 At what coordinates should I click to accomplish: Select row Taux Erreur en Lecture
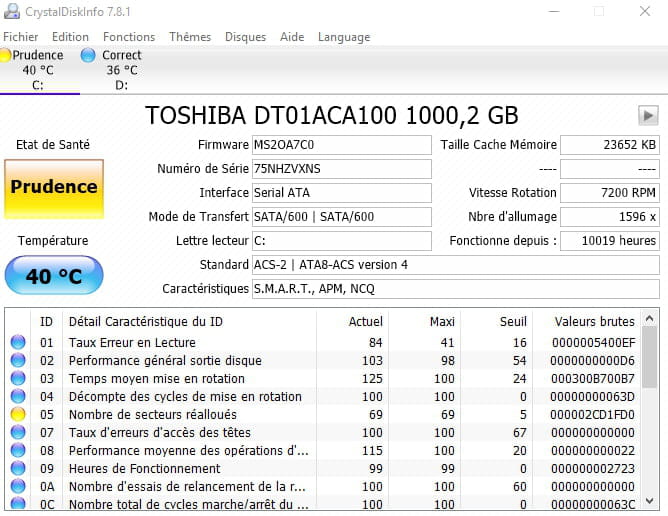point(323,342)
